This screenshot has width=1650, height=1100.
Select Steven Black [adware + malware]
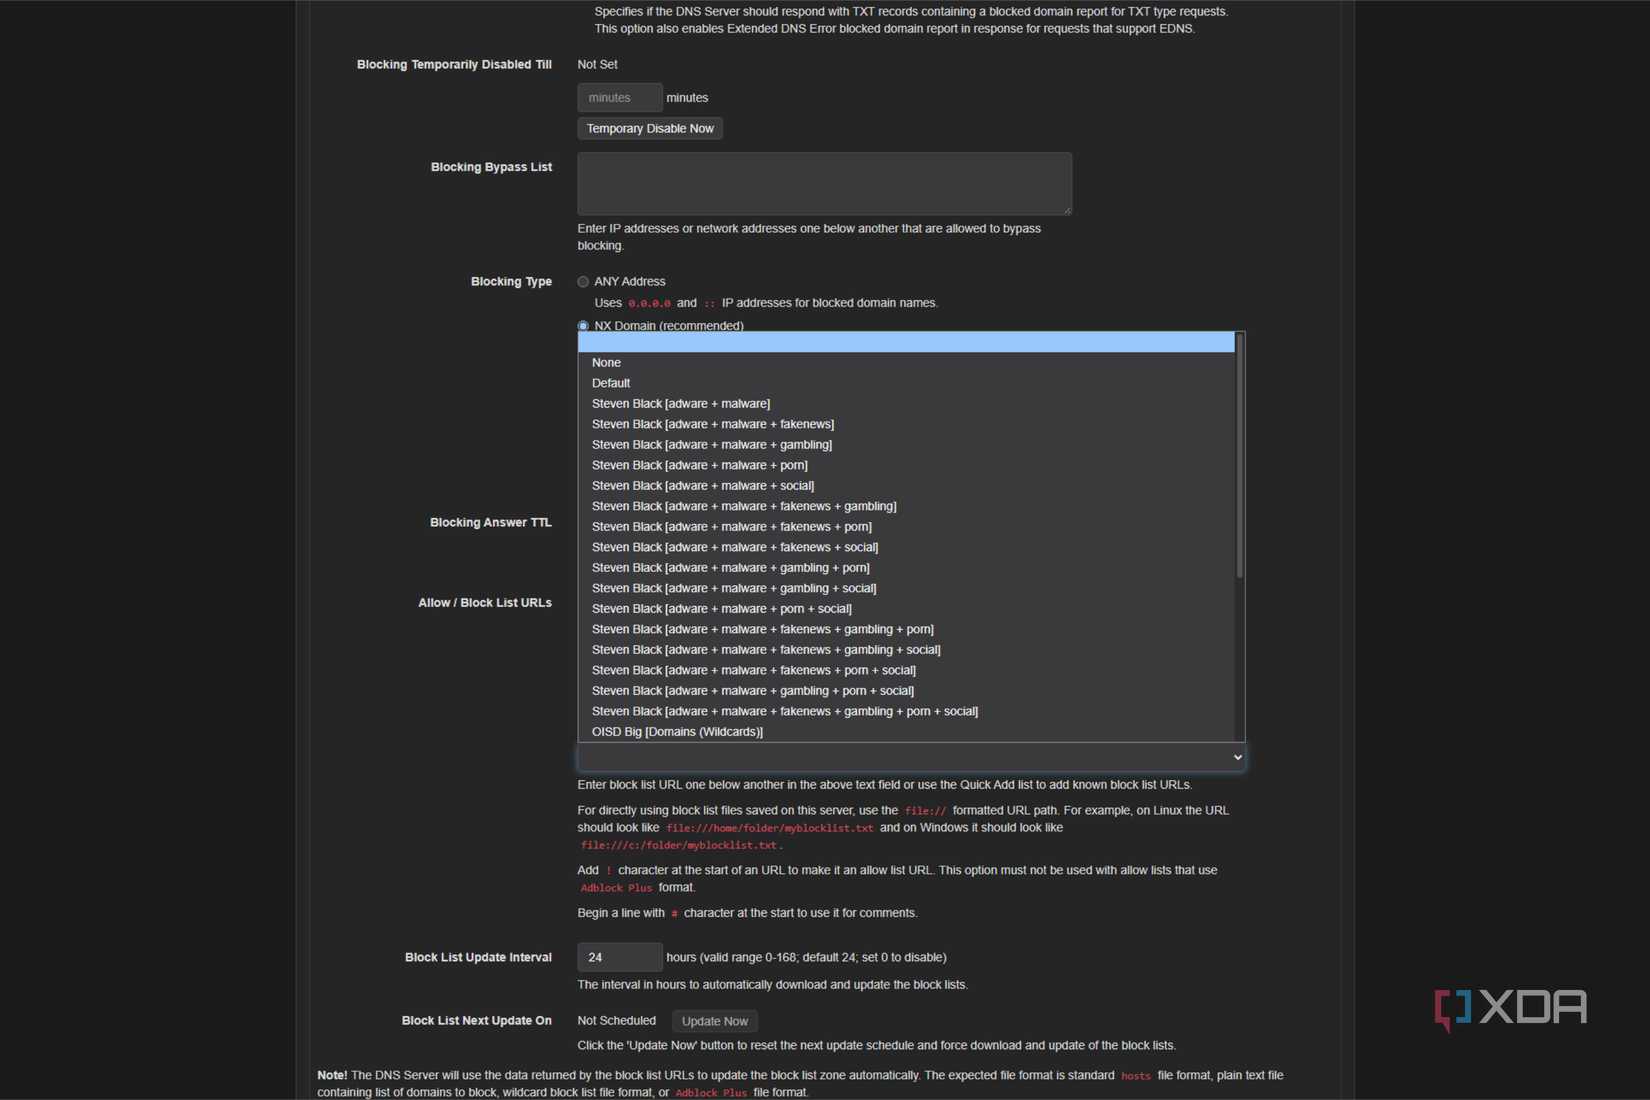tap(906, 404)
